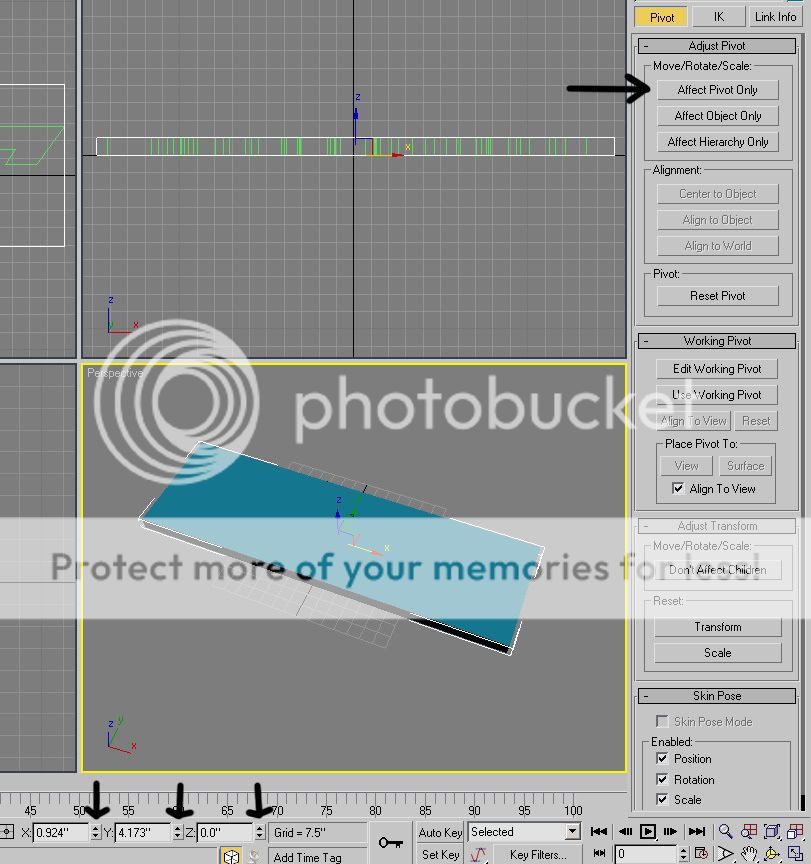The width and height of the screenshot is (811, 864).
Task: Click the X coordinate input field
Action: (61, 832)
